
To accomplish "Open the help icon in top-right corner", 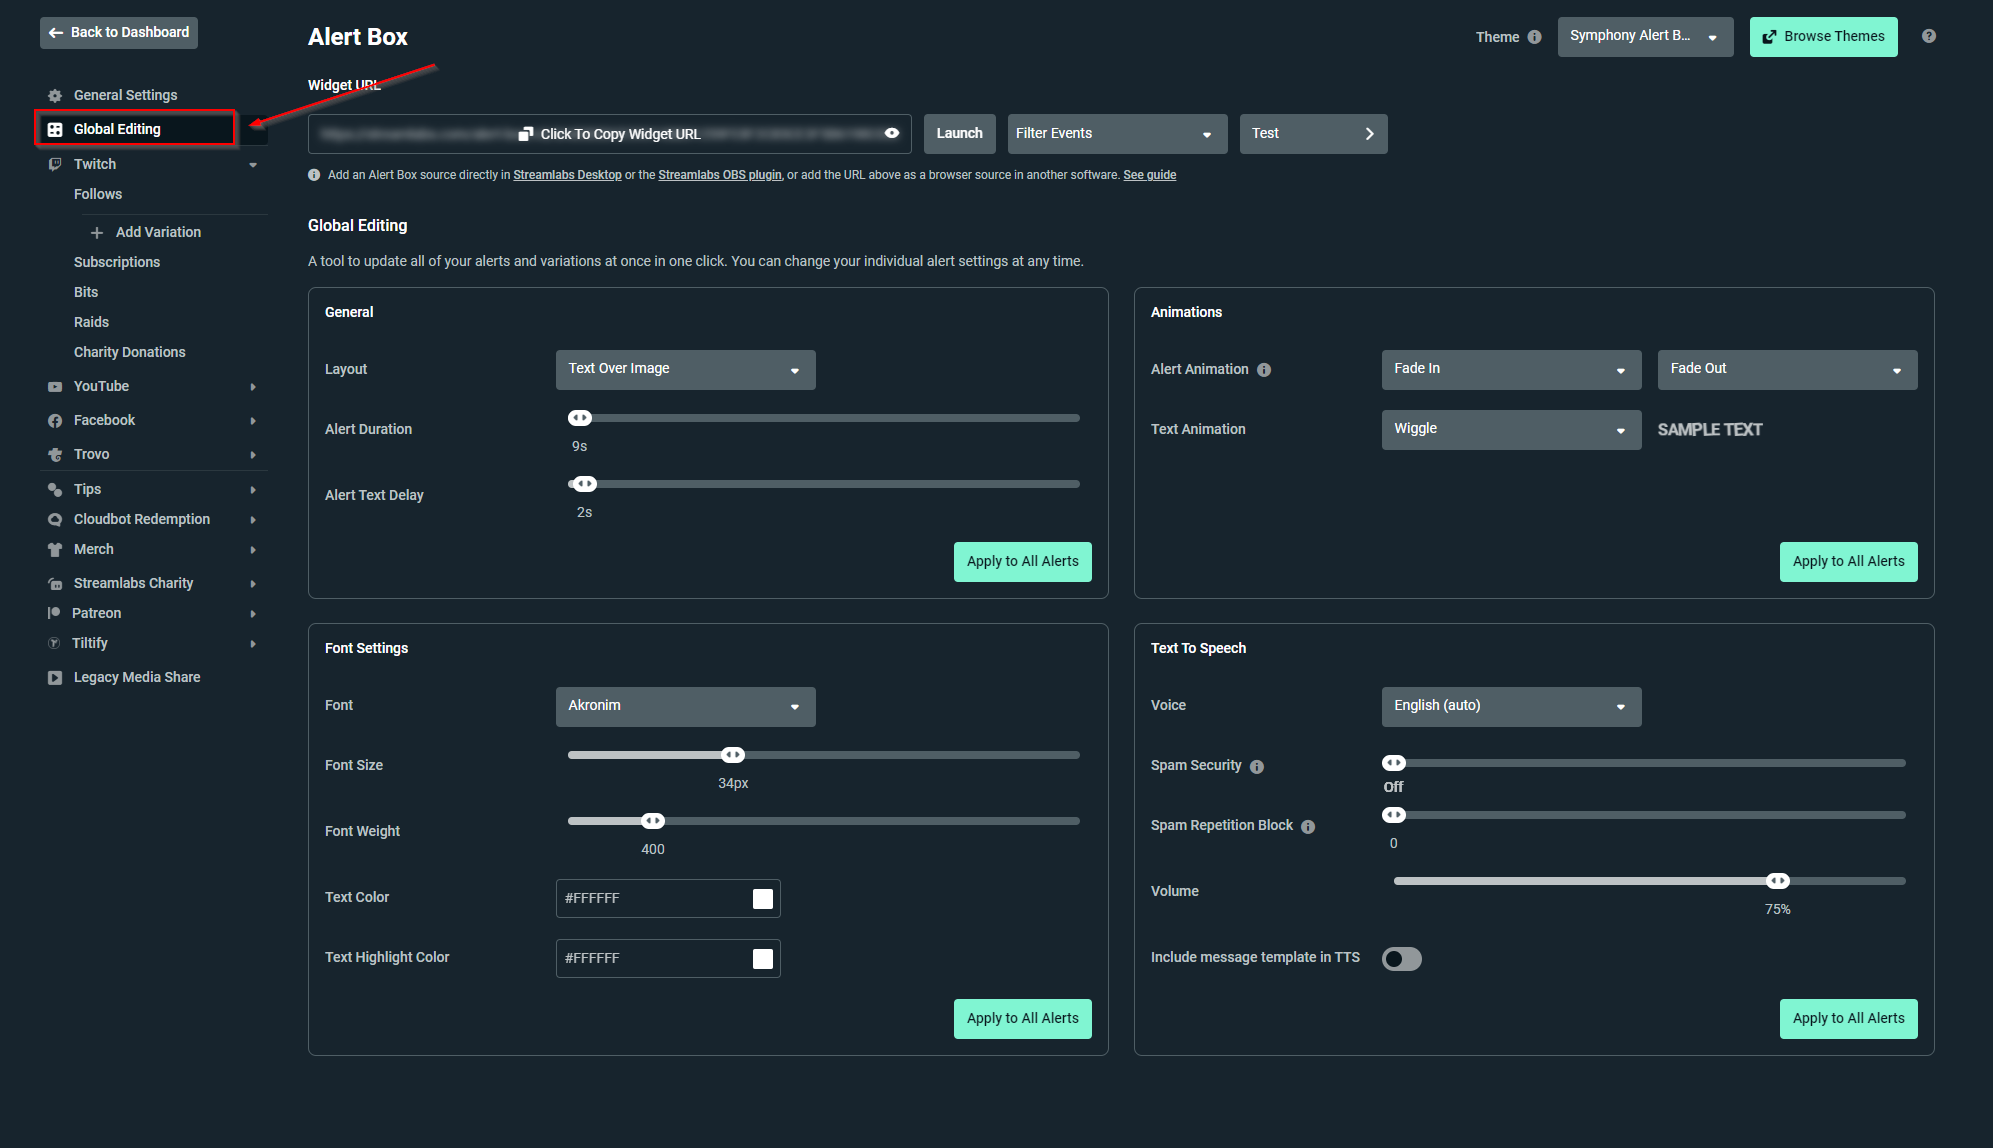I will (x=1928, y=36).
